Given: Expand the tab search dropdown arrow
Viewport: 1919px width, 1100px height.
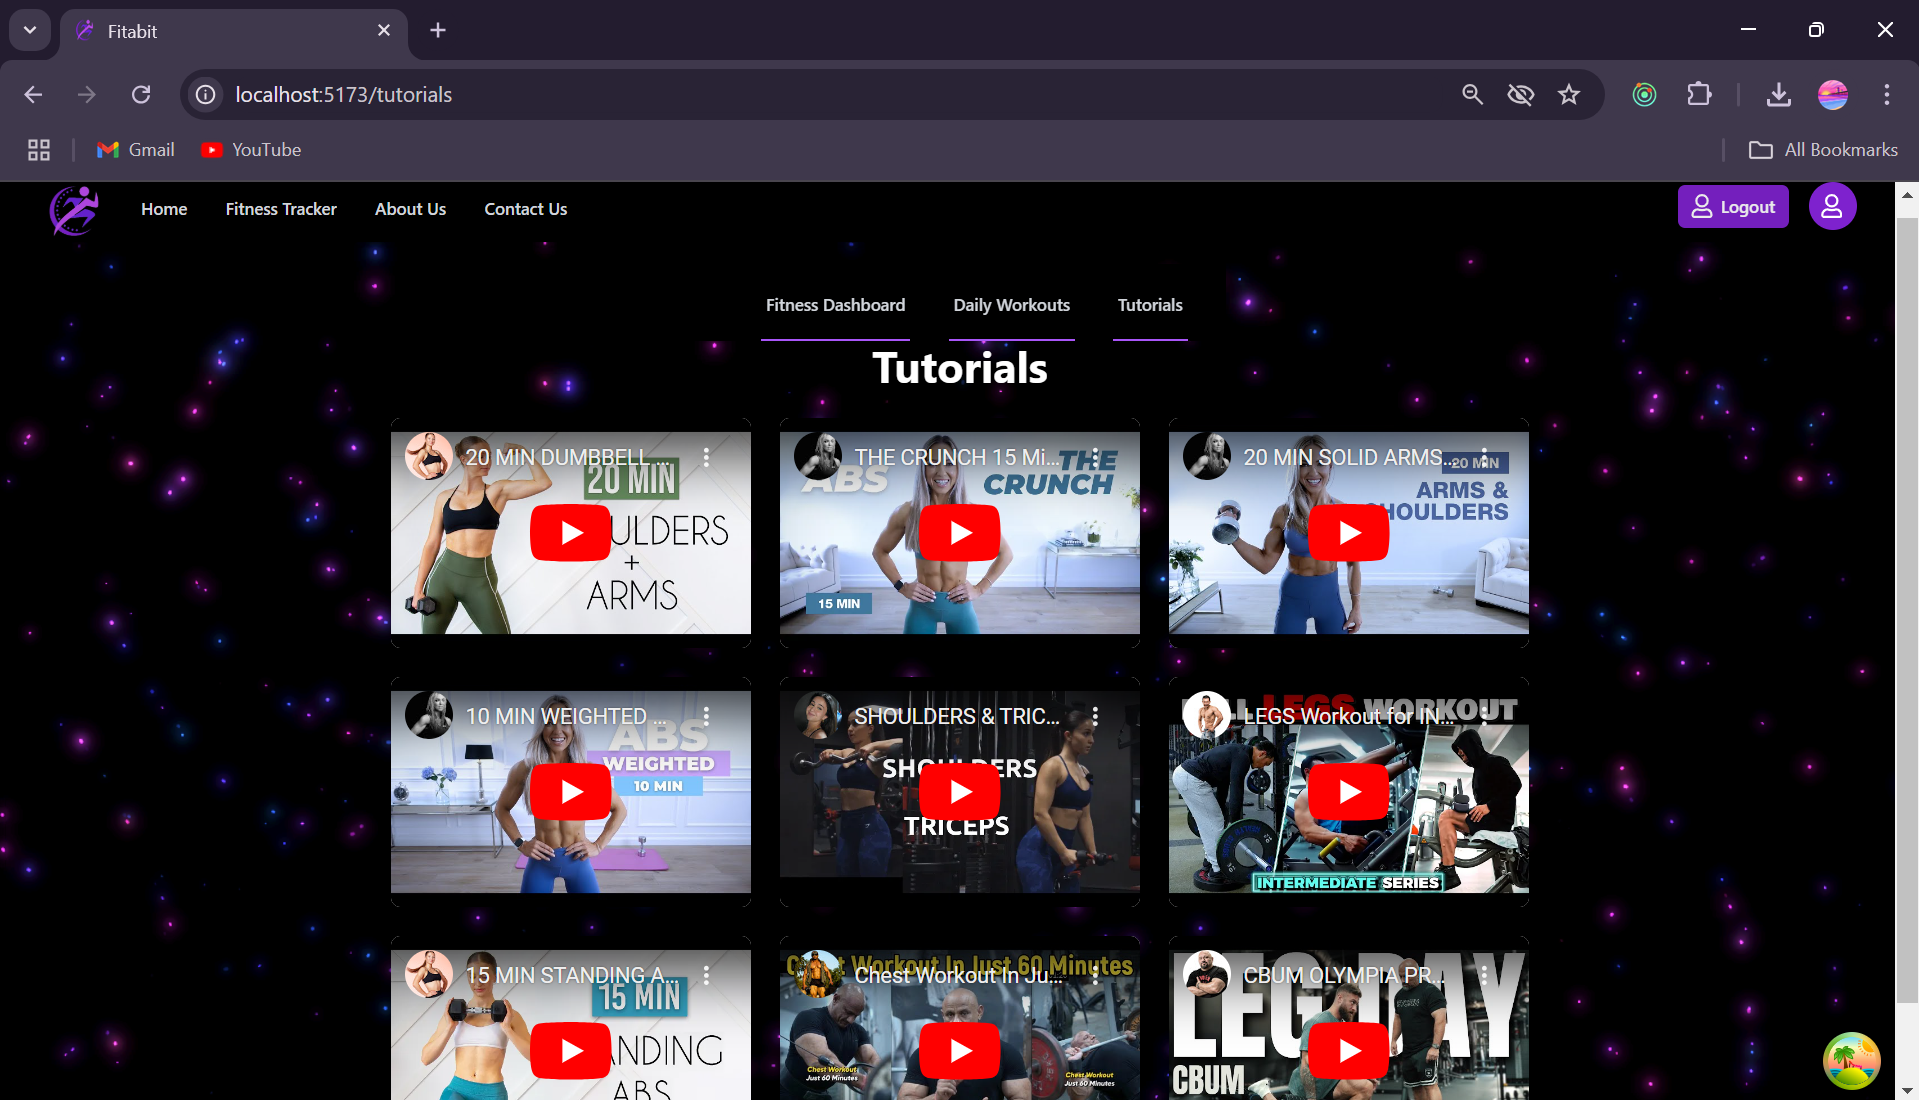Looking at the screenshot, I should point(30,30).
